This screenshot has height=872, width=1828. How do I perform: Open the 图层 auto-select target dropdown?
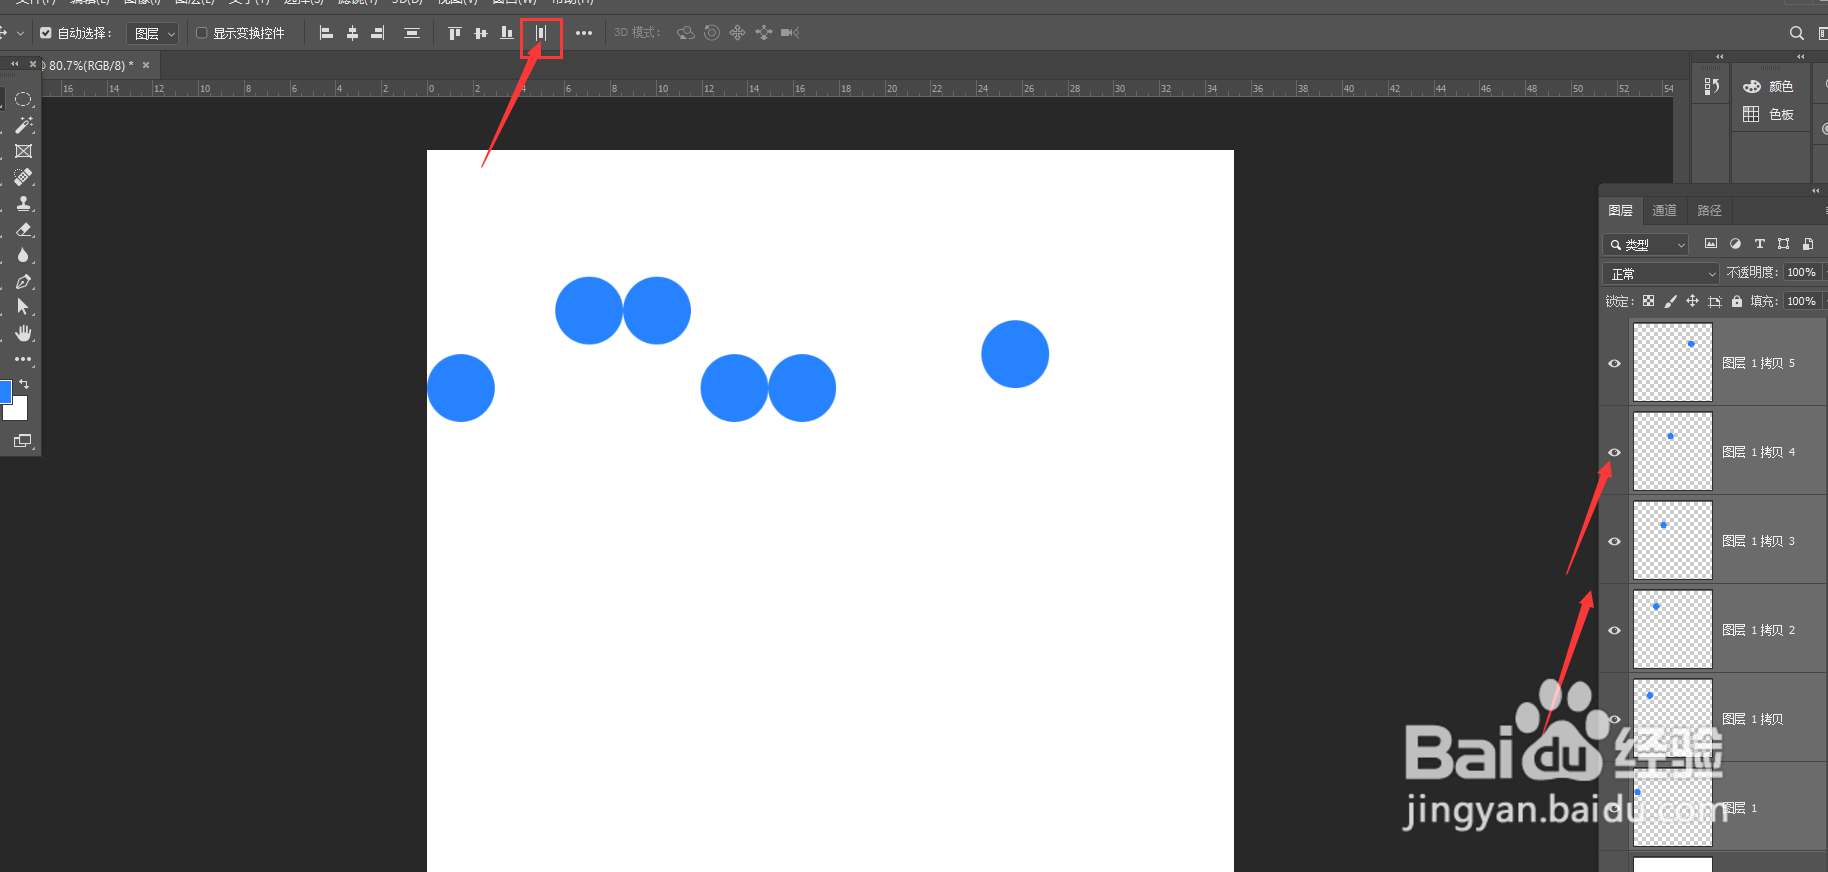click(153, 33)
